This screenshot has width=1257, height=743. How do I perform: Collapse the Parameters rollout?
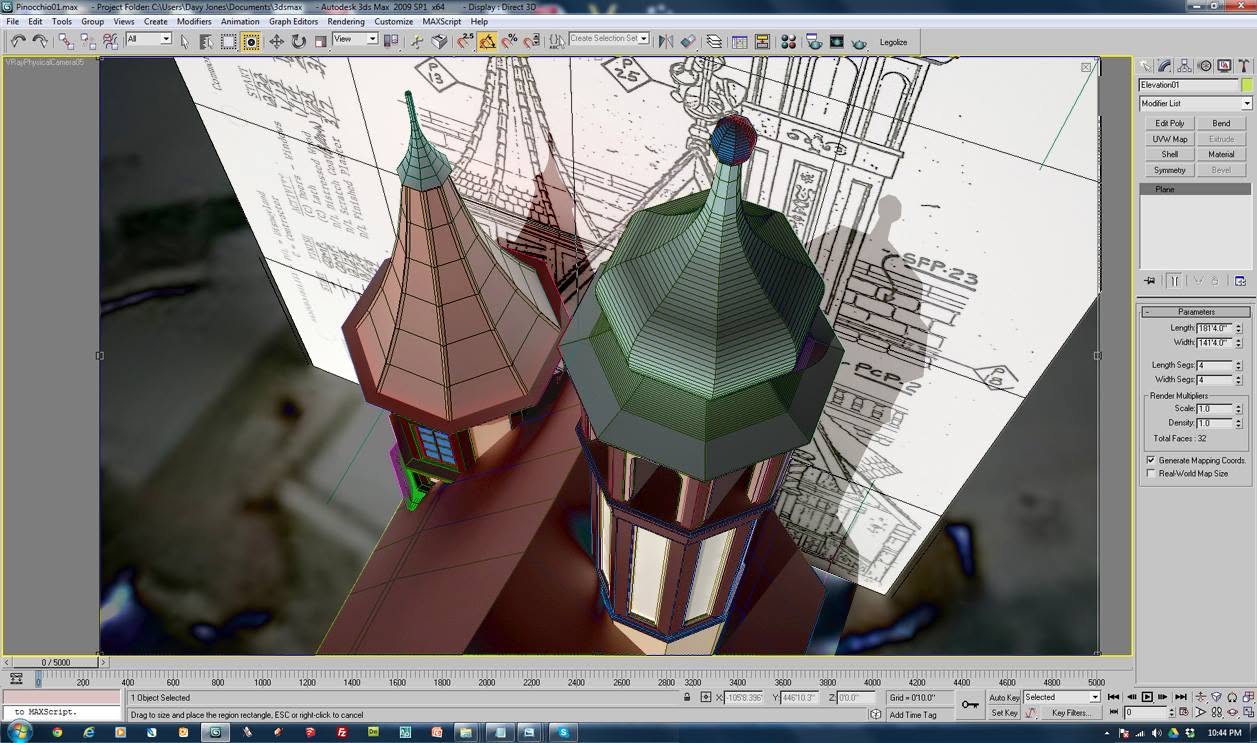coord(1195,312)
